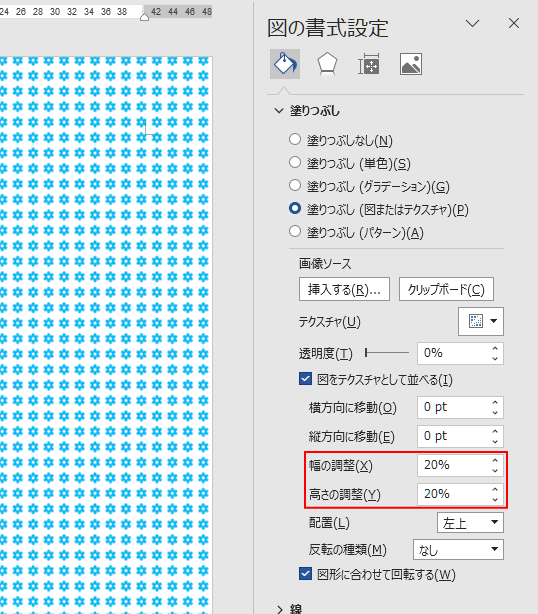Open the Layout & Properties tab icon
Image resolution: width=538 pixels, height=614 pixels.
tap(368, 64)
